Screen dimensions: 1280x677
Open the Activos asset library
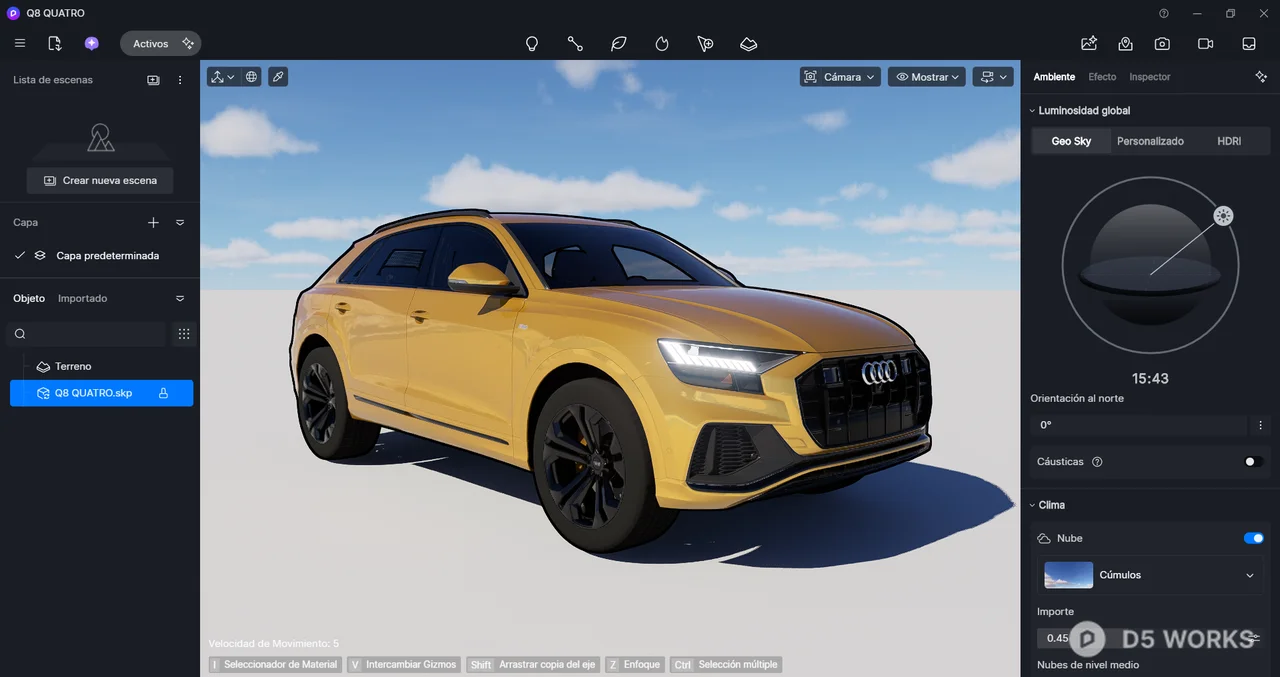click(x=160, y=44)
